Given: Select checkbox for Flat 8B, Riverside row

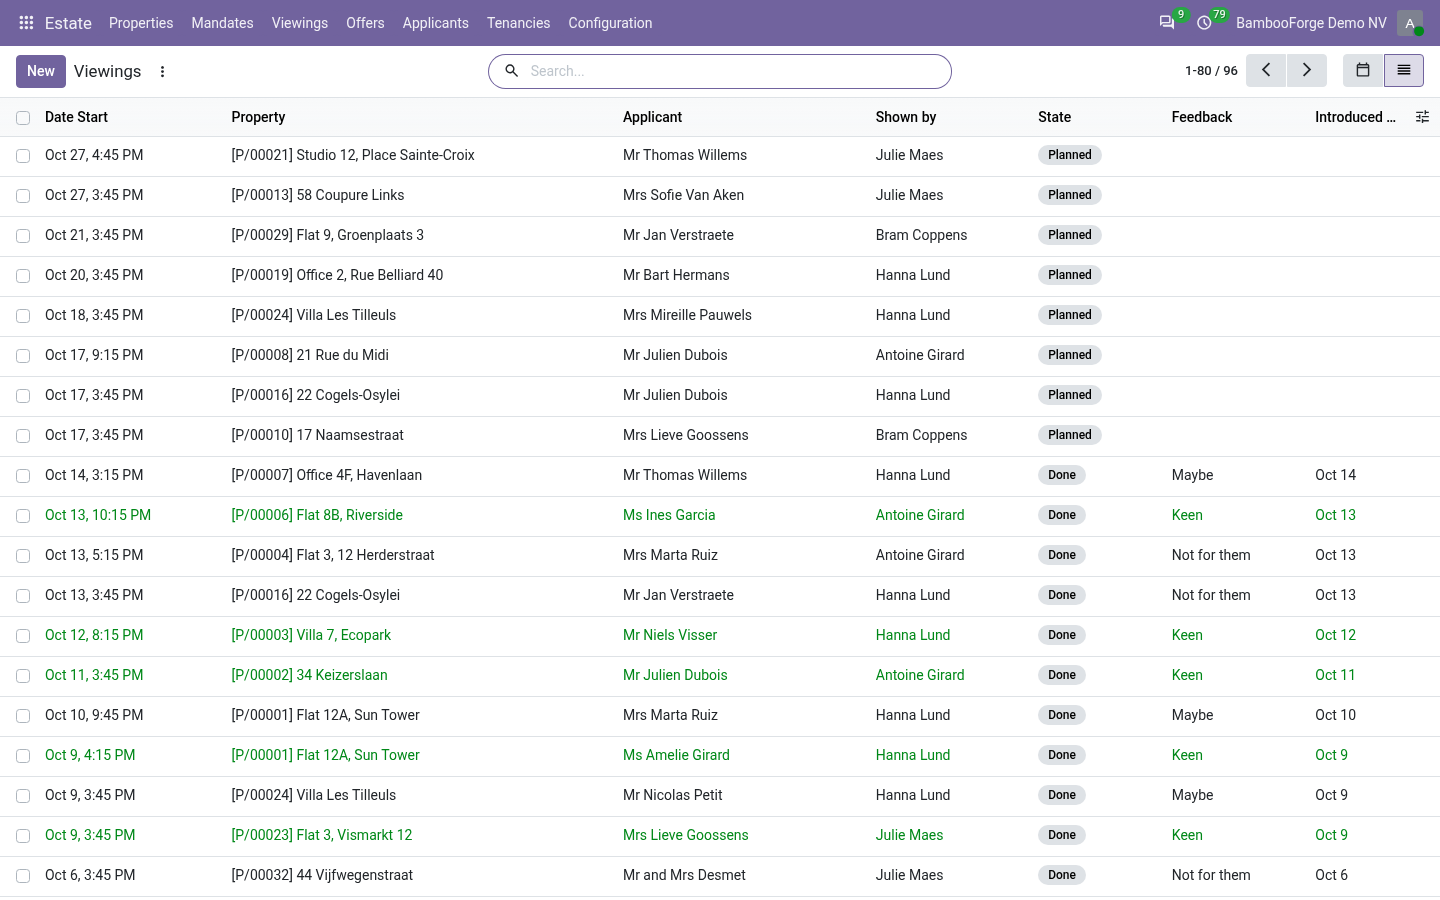Looking at the screenshot, I should tap(23, 516).
